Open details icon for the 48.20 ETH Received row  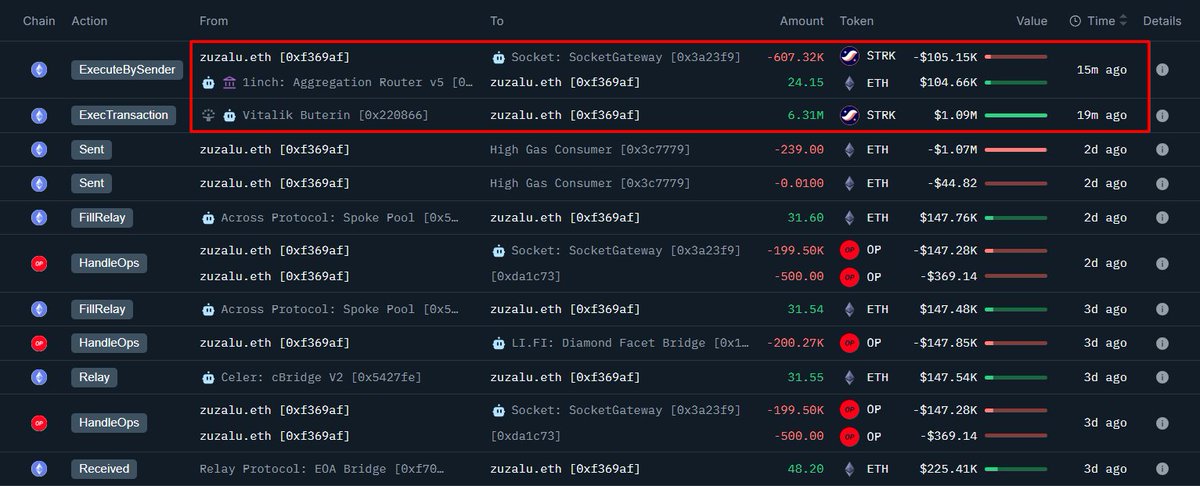click(1162, 468)
